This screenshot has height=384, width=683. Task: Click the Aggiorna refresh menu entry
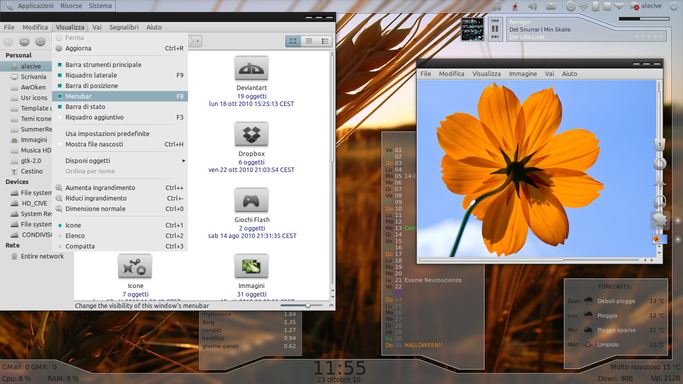(120, 48)
